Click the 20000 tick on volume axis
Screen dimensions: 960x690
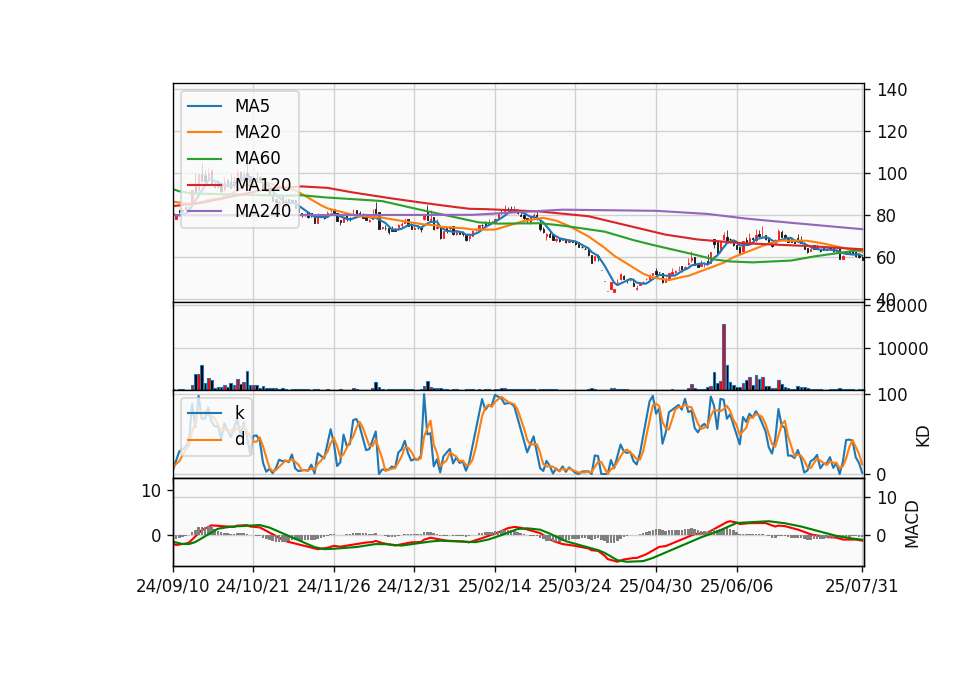click(x=902, y=306)
